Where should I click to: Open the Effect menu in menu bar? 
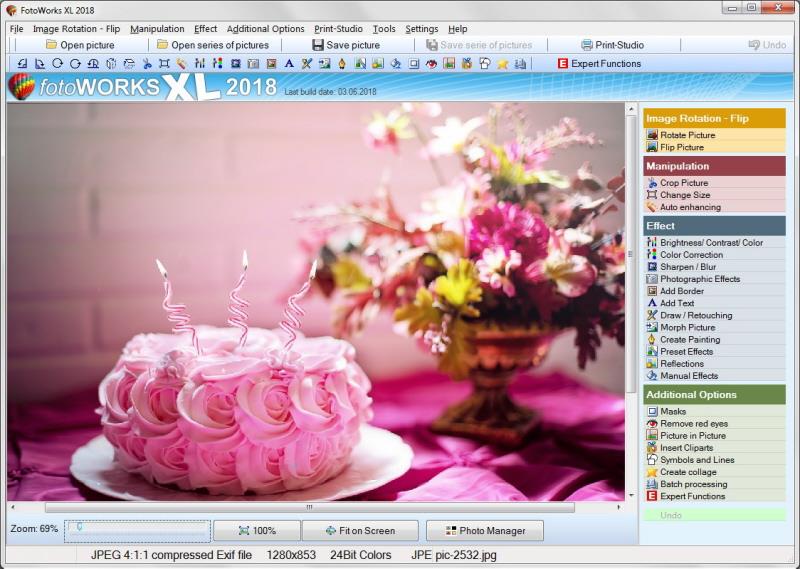[205, 29]
